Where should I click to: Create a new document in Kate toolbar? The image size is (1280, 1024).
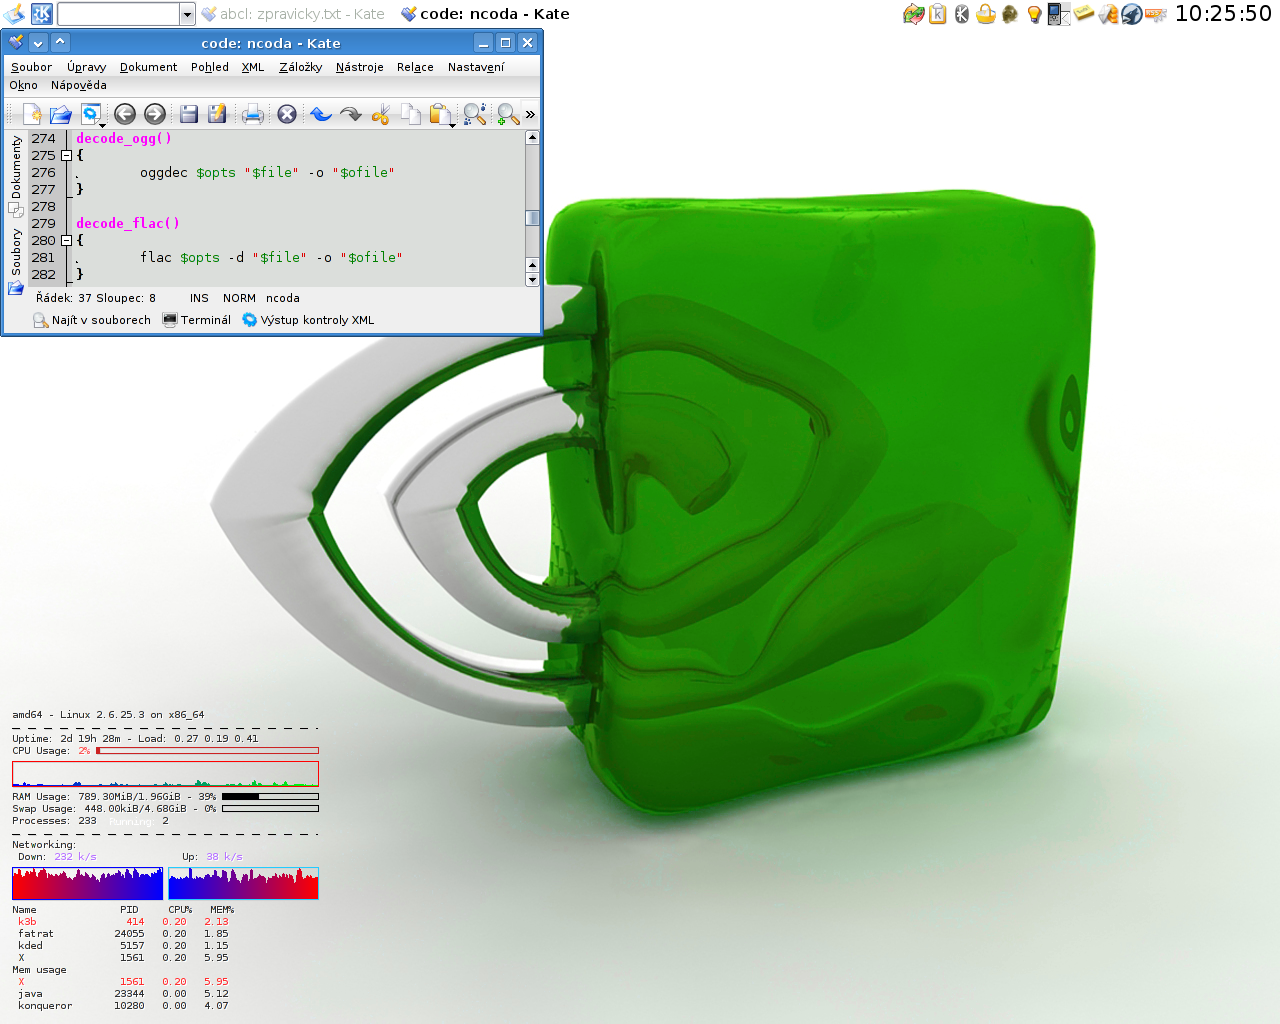pyautogui.click(x=32, y=114)
